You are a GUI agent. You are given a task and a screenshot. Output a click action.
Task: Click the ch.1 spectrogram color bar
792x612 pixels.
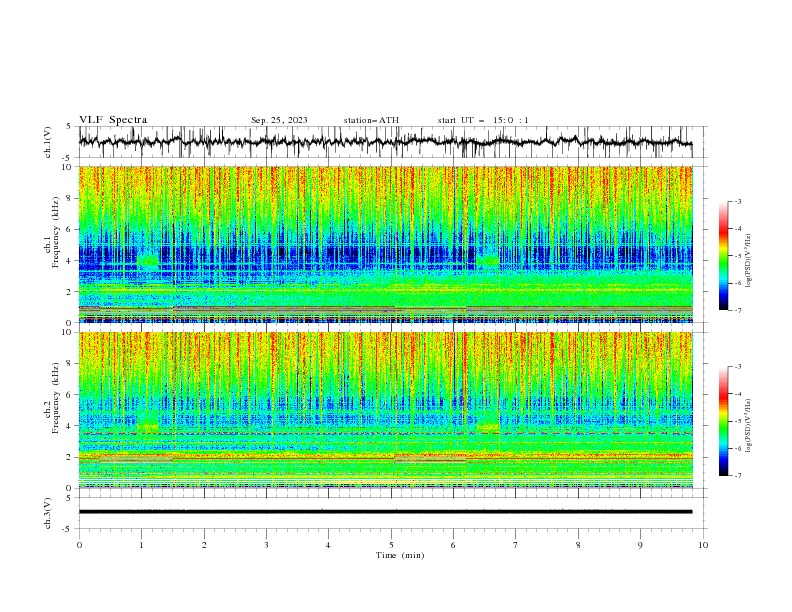723,256
